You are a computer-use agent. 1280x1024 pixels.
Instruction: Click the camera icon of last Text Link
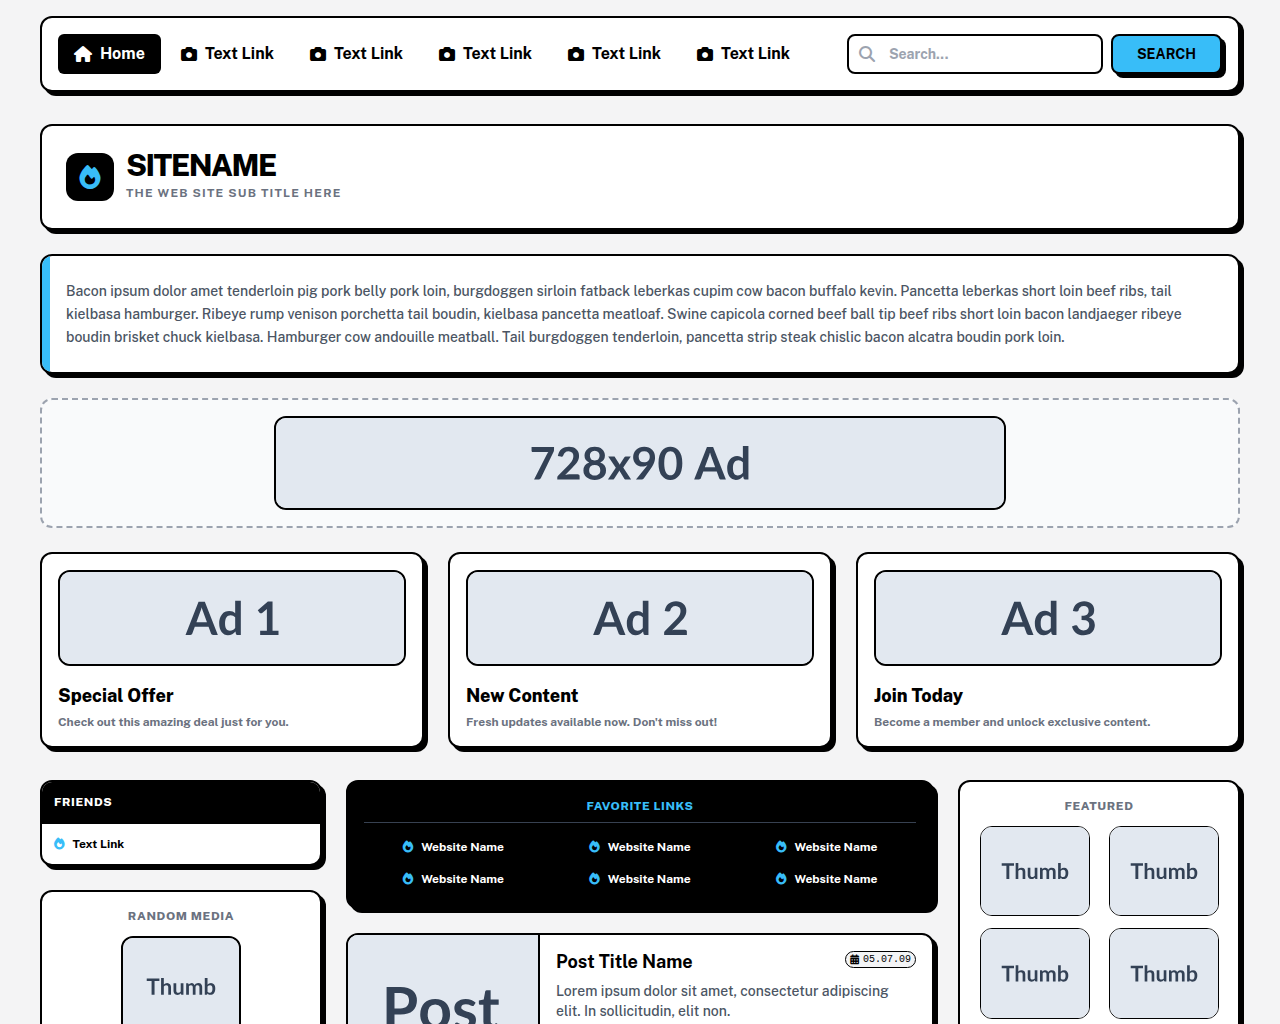(705, 54)
